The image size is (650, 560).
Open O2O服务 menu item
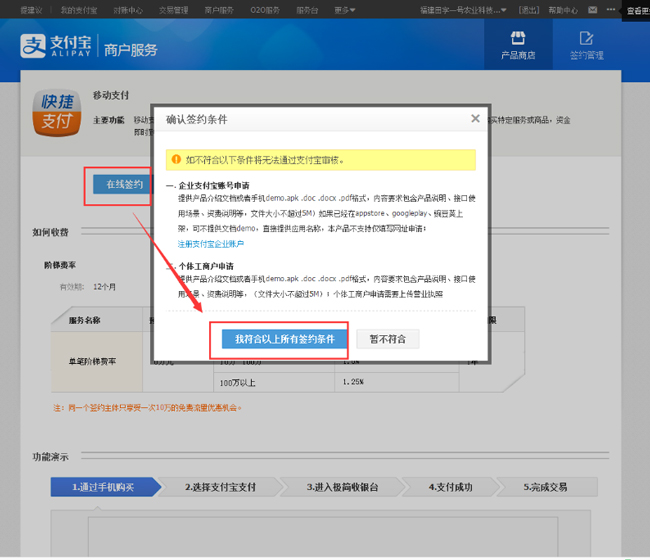(265, 10)
